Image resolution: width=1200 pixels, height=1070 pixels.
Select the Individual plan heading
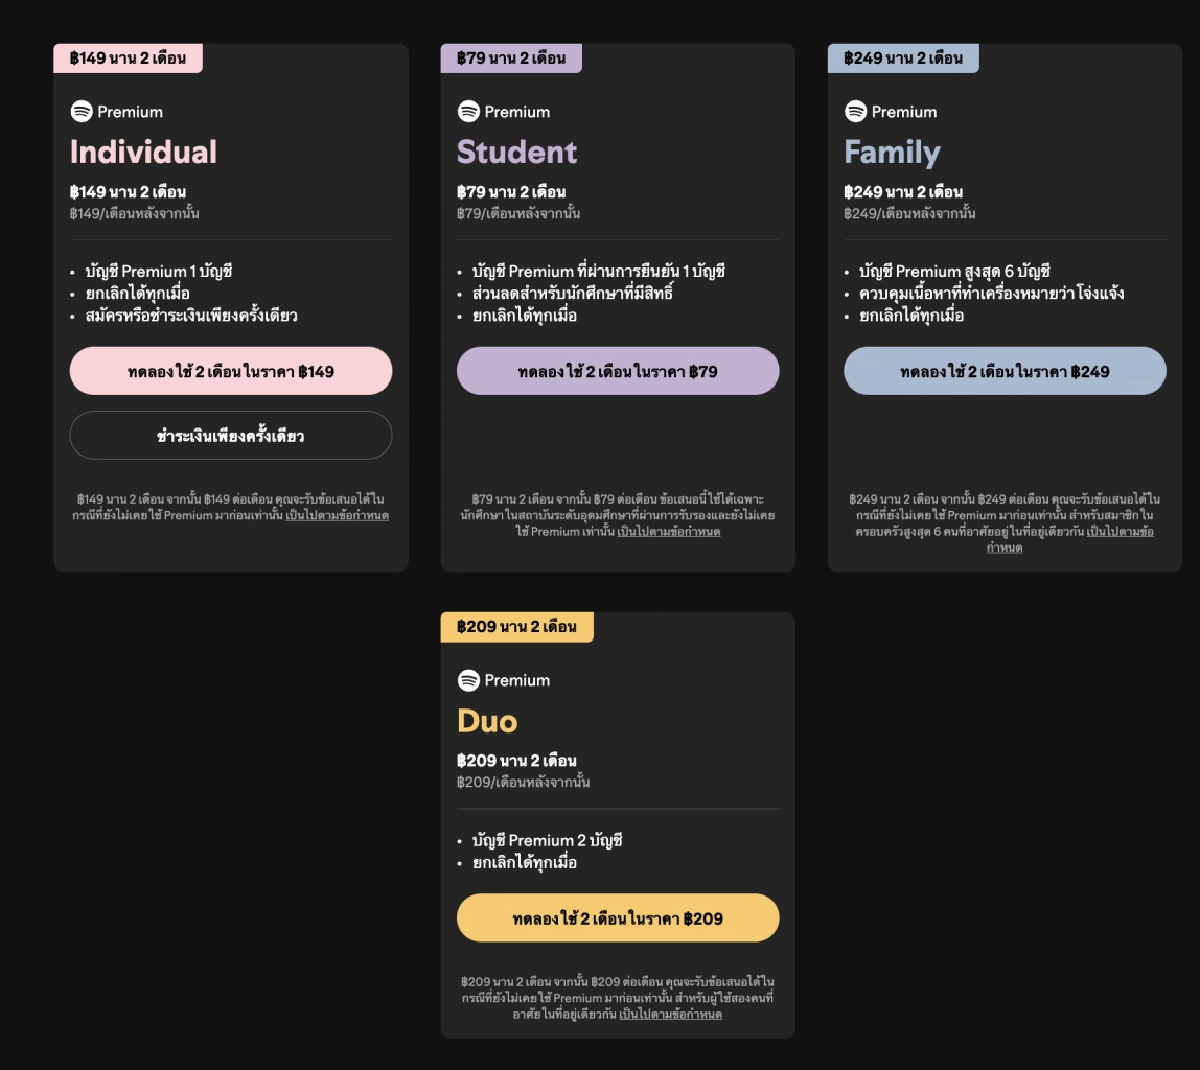point(143,152)
